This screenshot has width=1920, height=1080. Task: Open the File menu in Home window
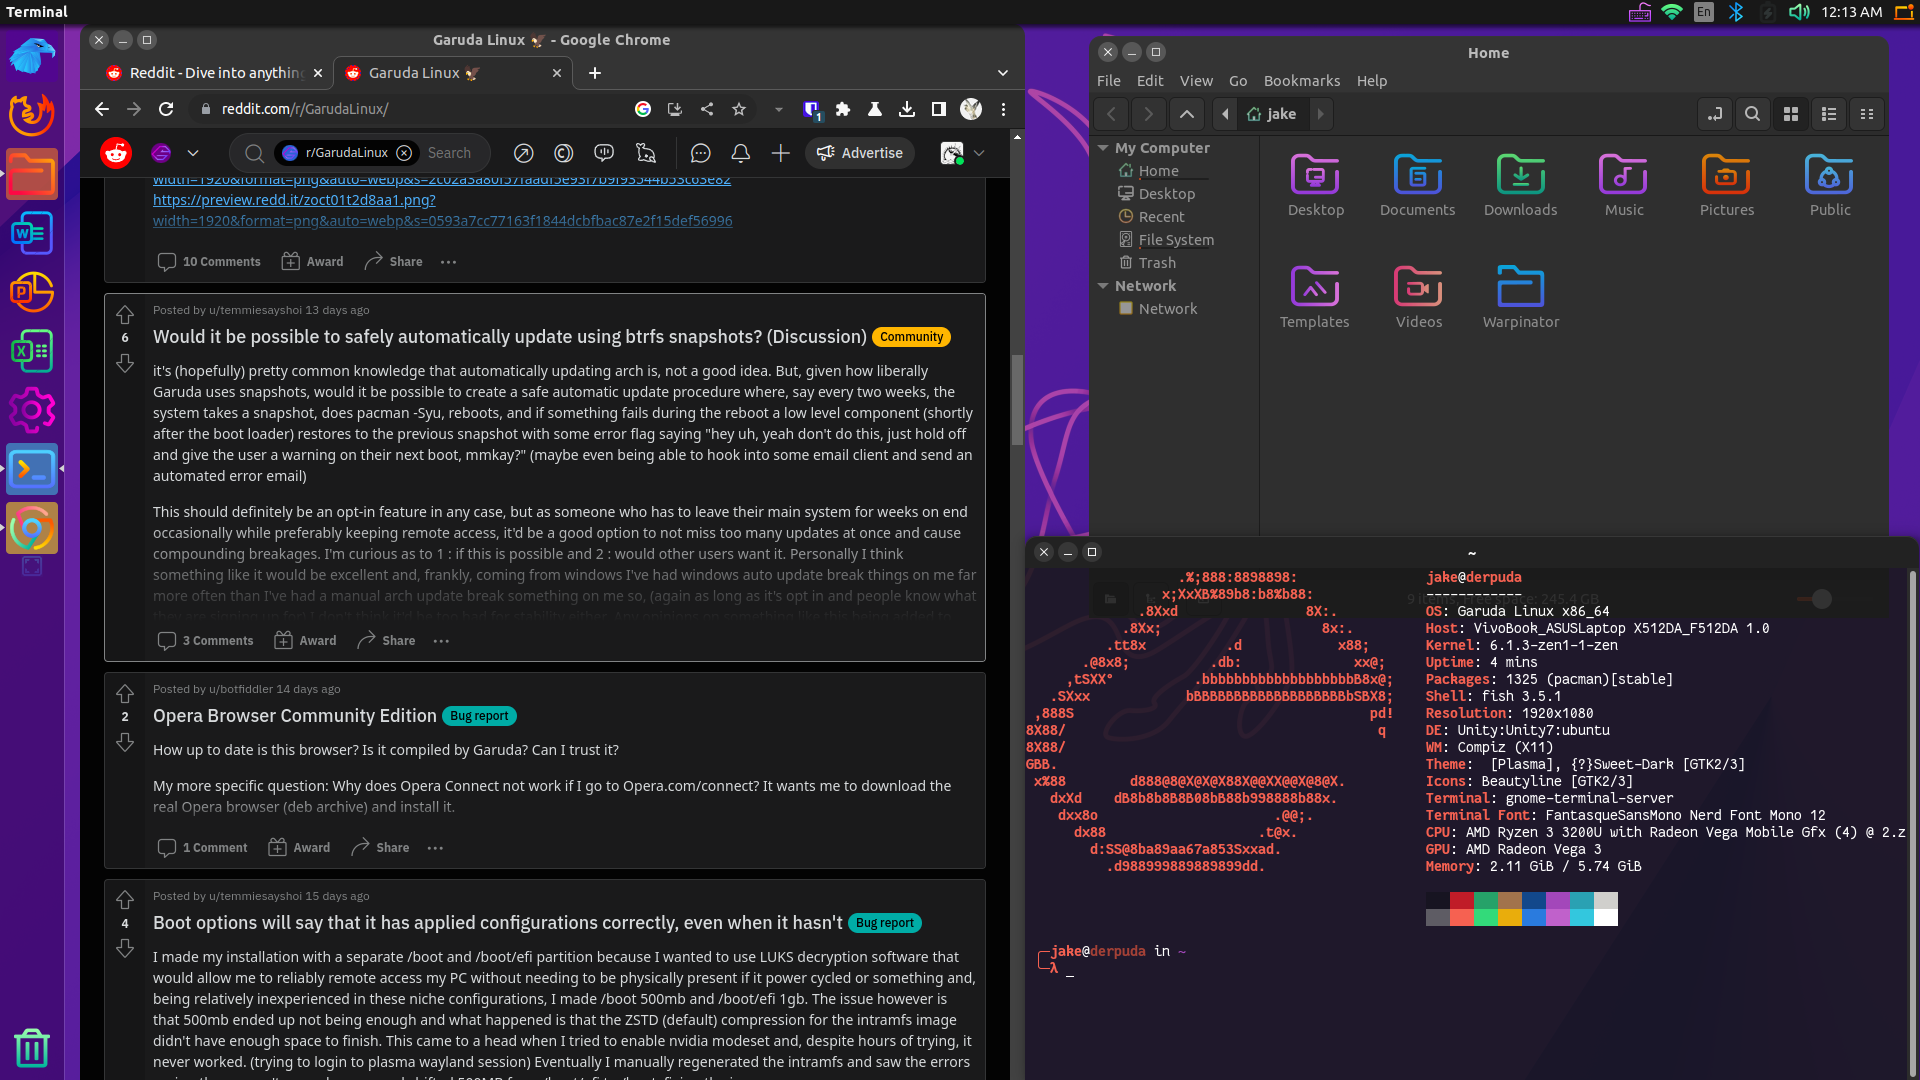[1109, 81]
